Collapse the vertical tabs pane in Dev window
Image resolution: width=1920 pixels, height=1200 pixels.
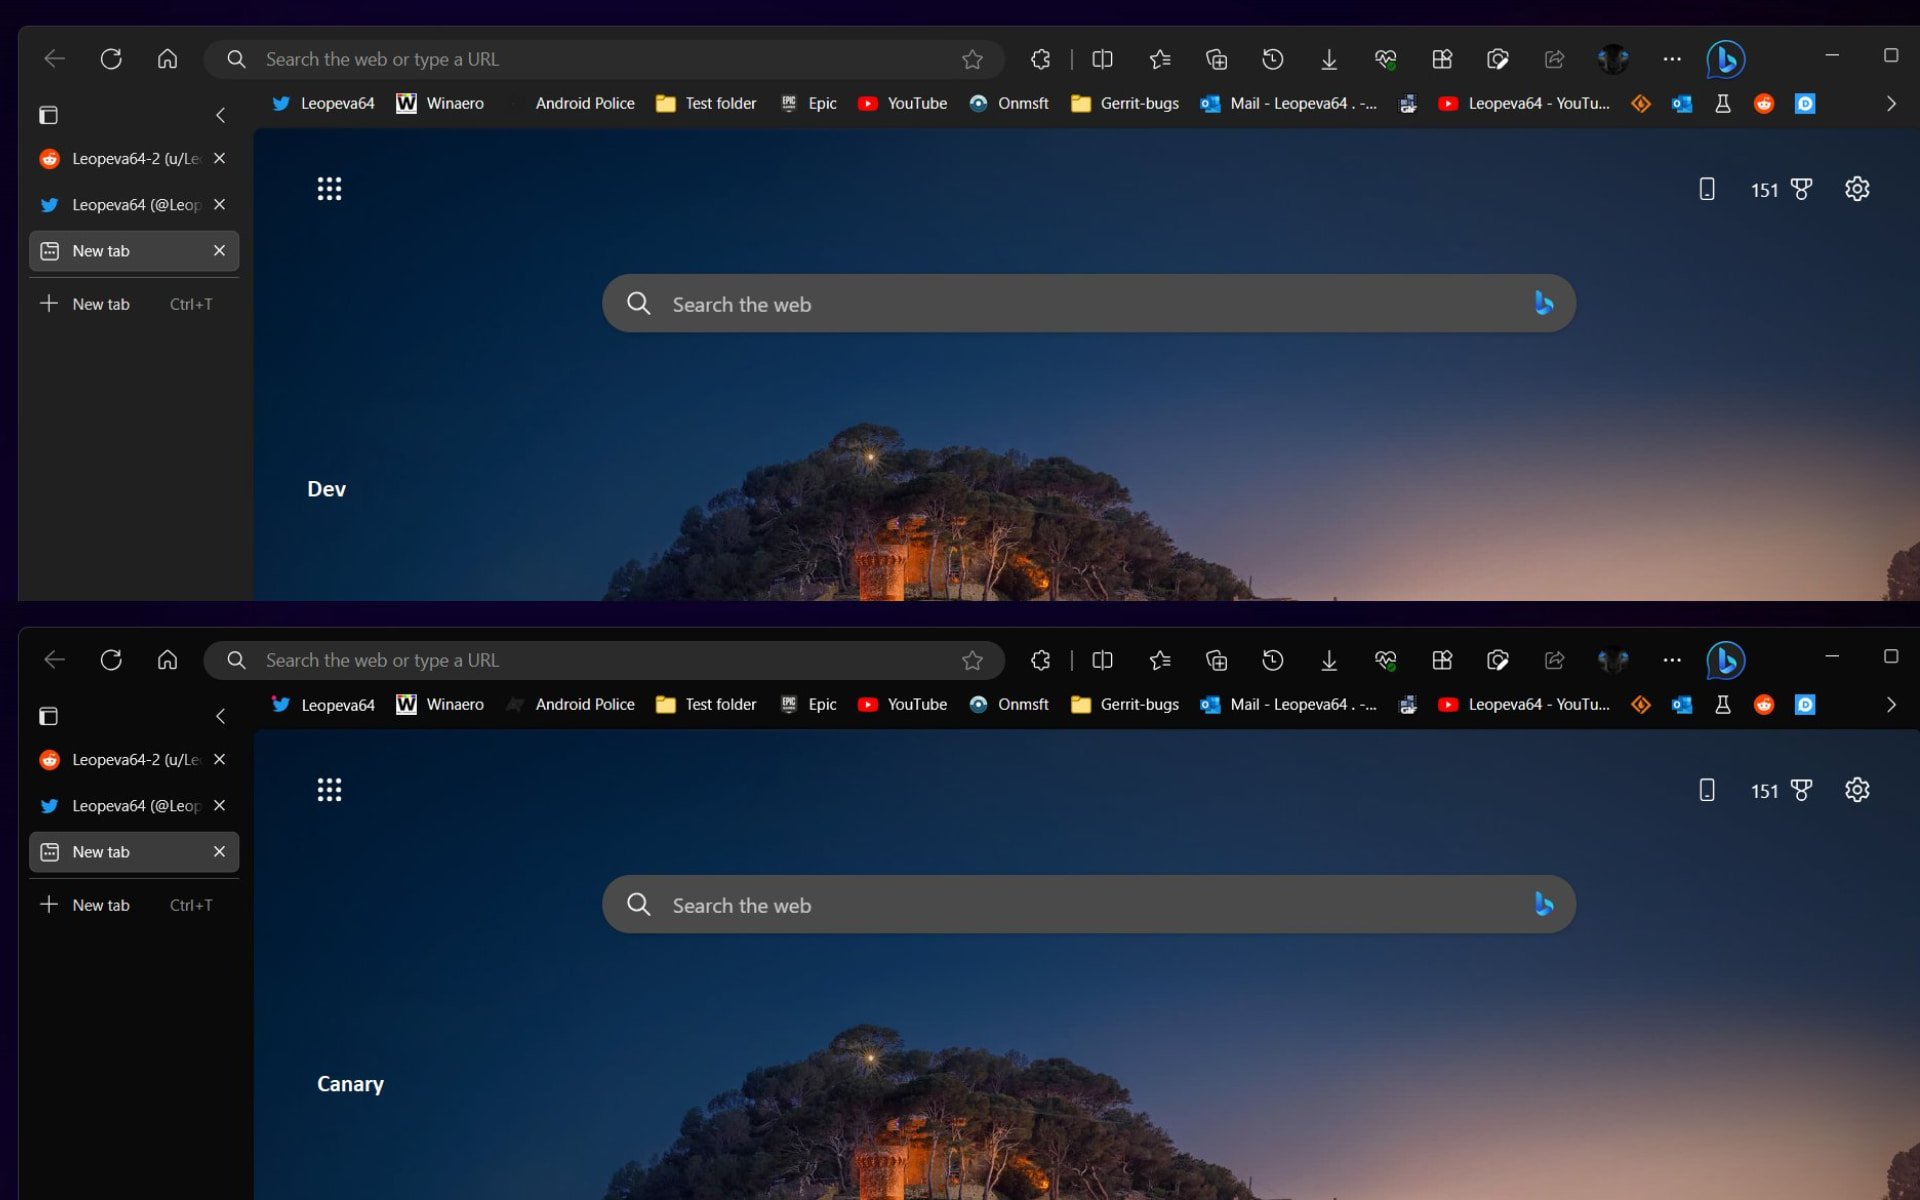point(220,115)
